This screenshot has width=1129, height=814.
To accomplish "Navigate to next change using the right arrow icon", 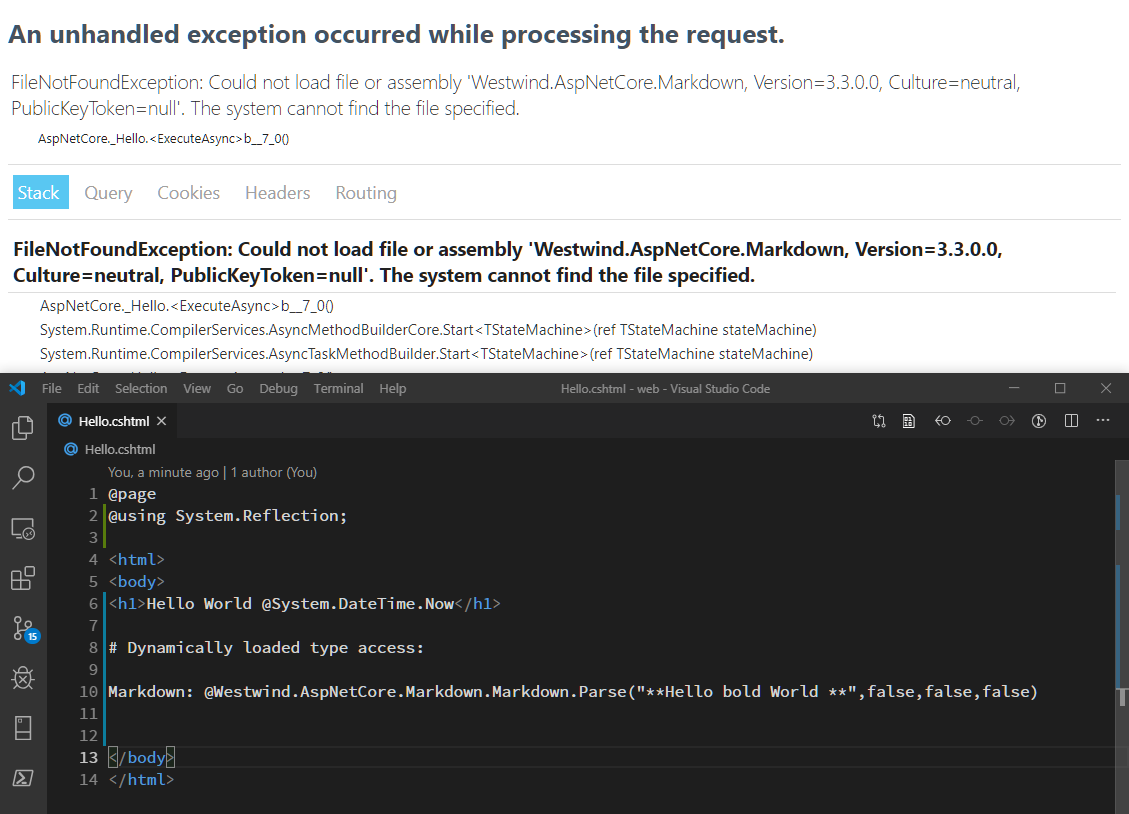I will click(x=1007, y=421).
